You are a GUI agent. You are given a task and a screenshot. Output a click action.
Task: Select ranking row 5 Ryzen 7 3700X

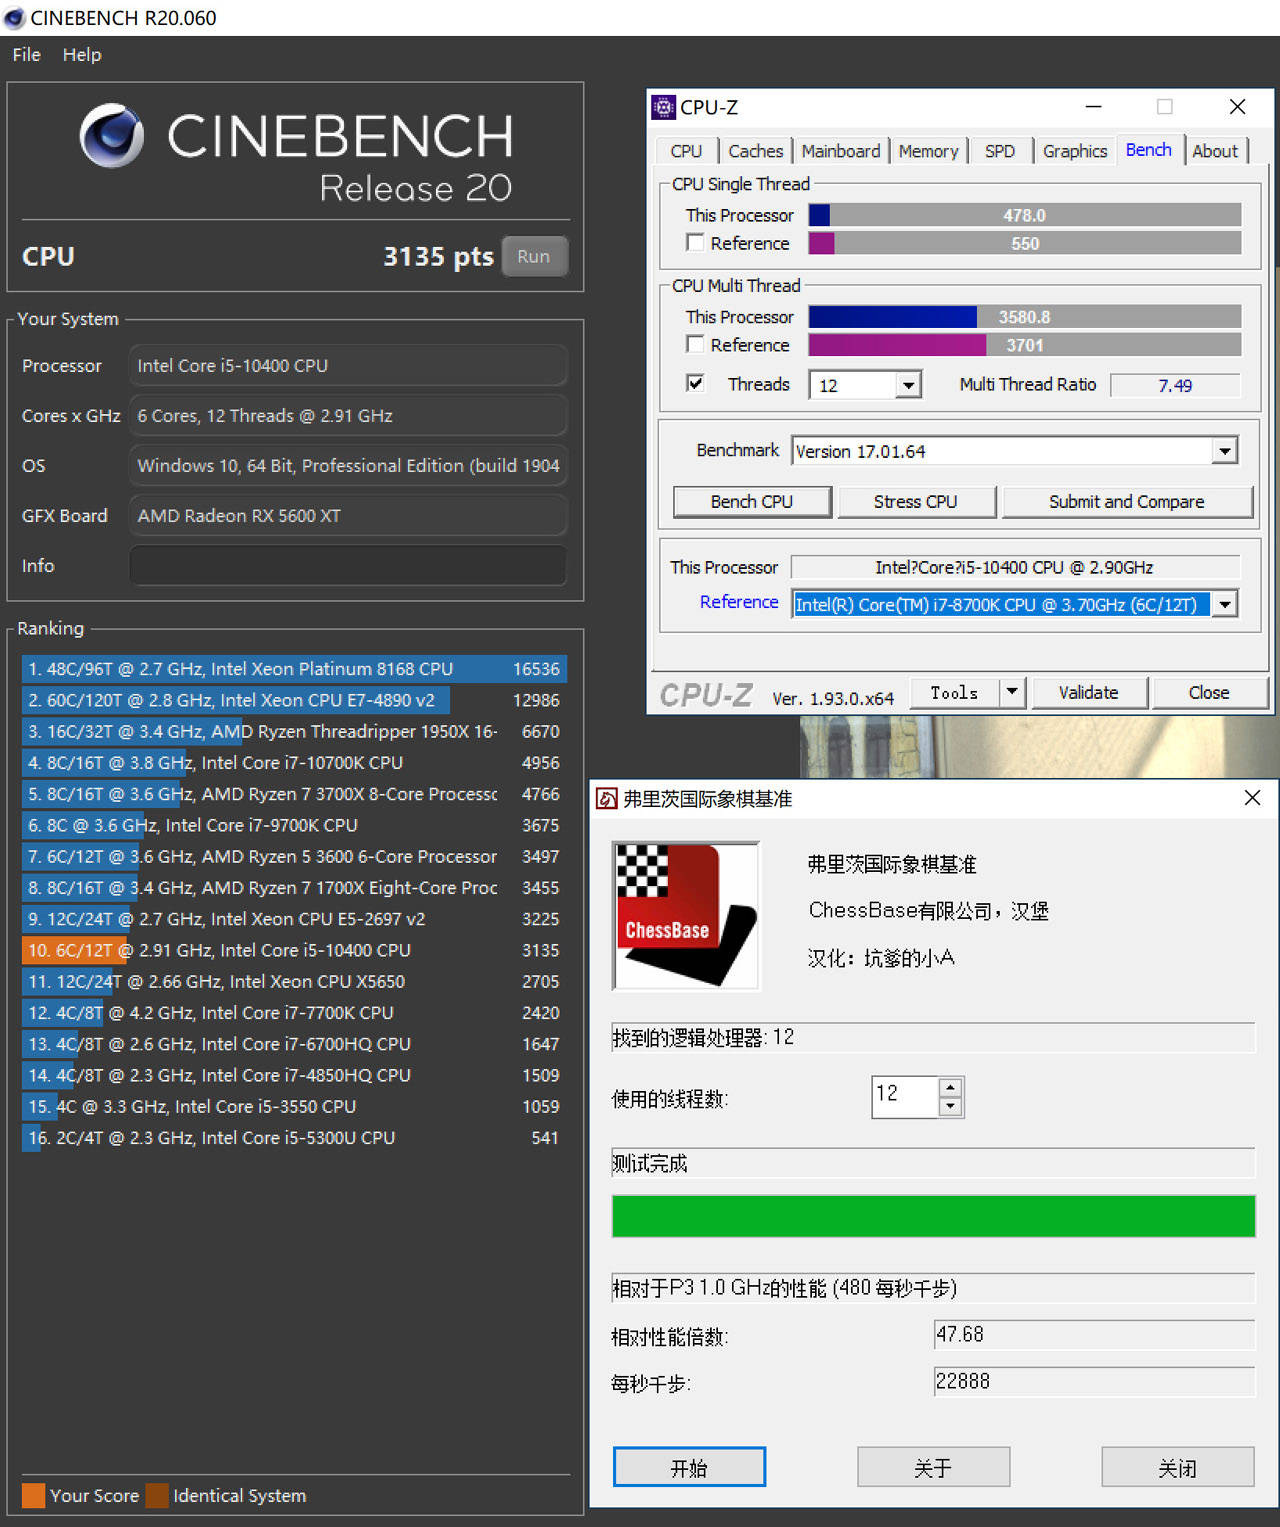coord(294,793)
